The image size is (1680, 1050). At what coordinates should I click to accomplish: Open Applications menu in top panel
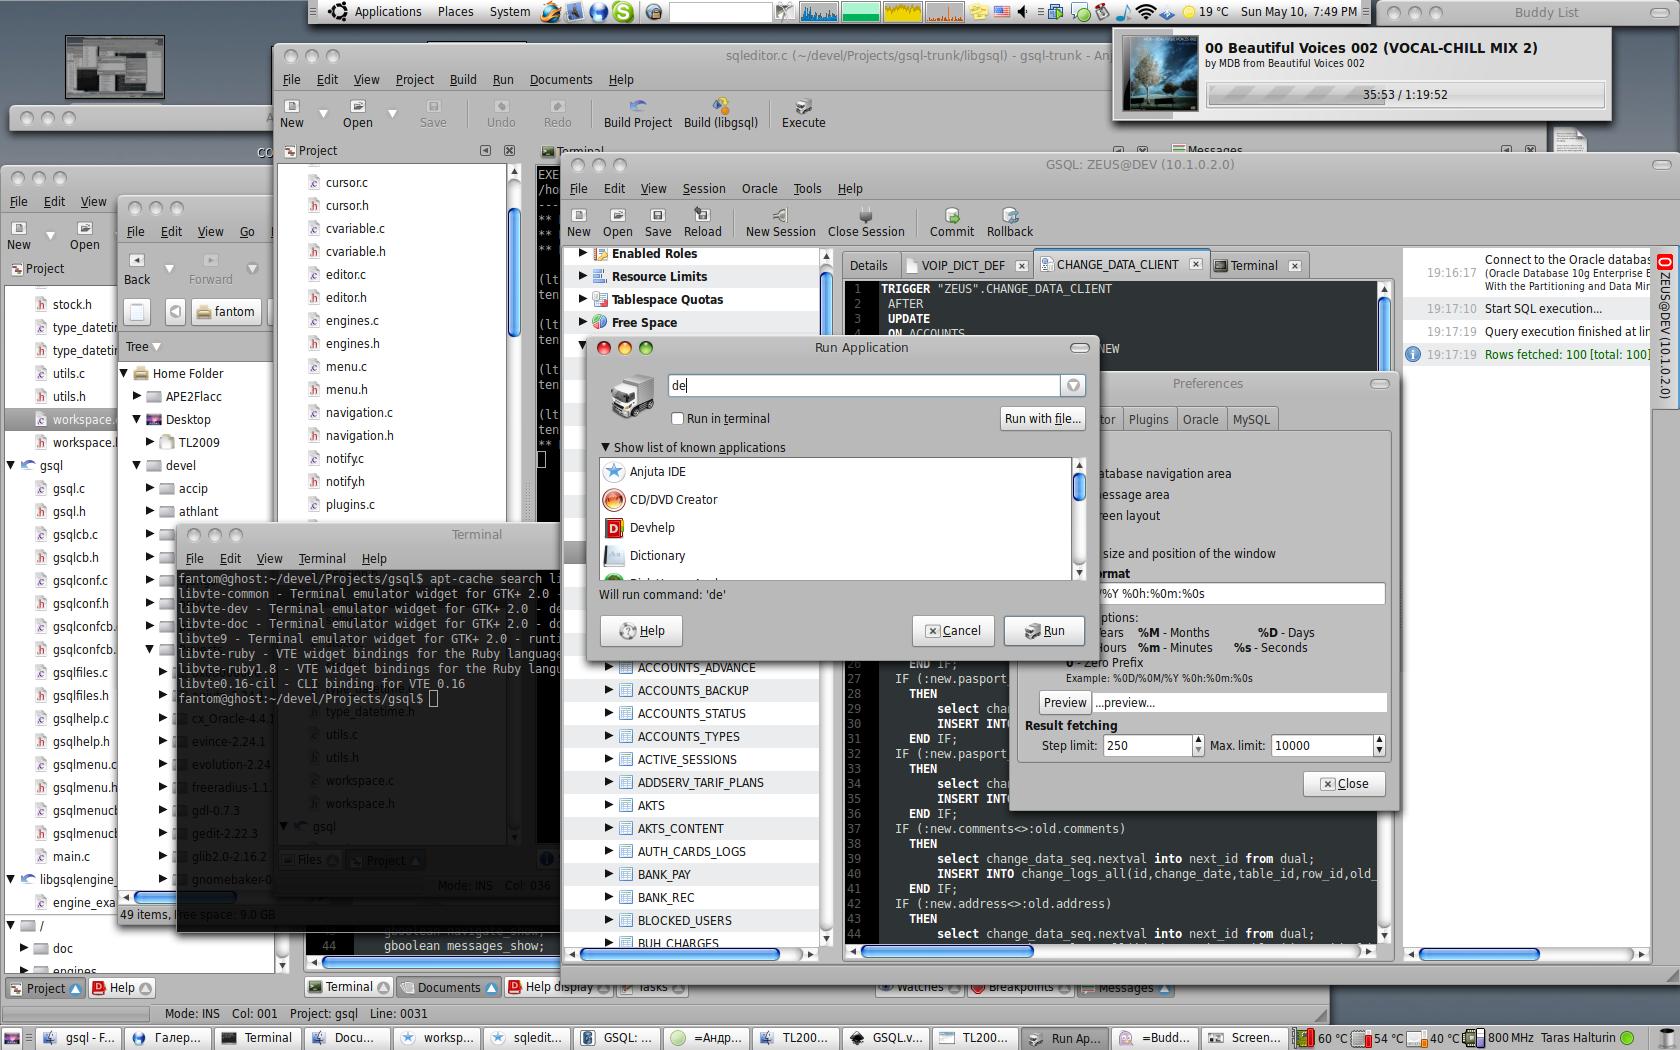point(387,12)
